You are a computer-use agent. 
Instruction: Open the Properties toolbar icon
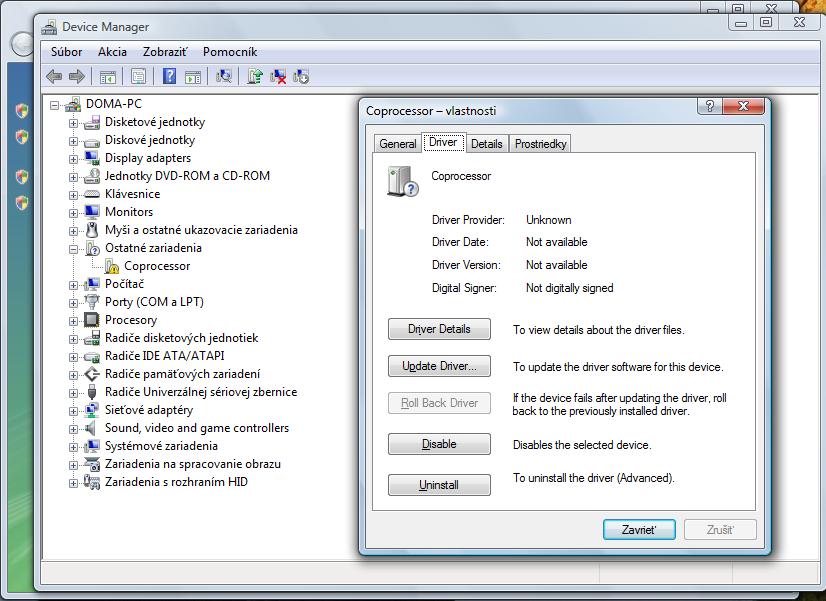[139, 77]
